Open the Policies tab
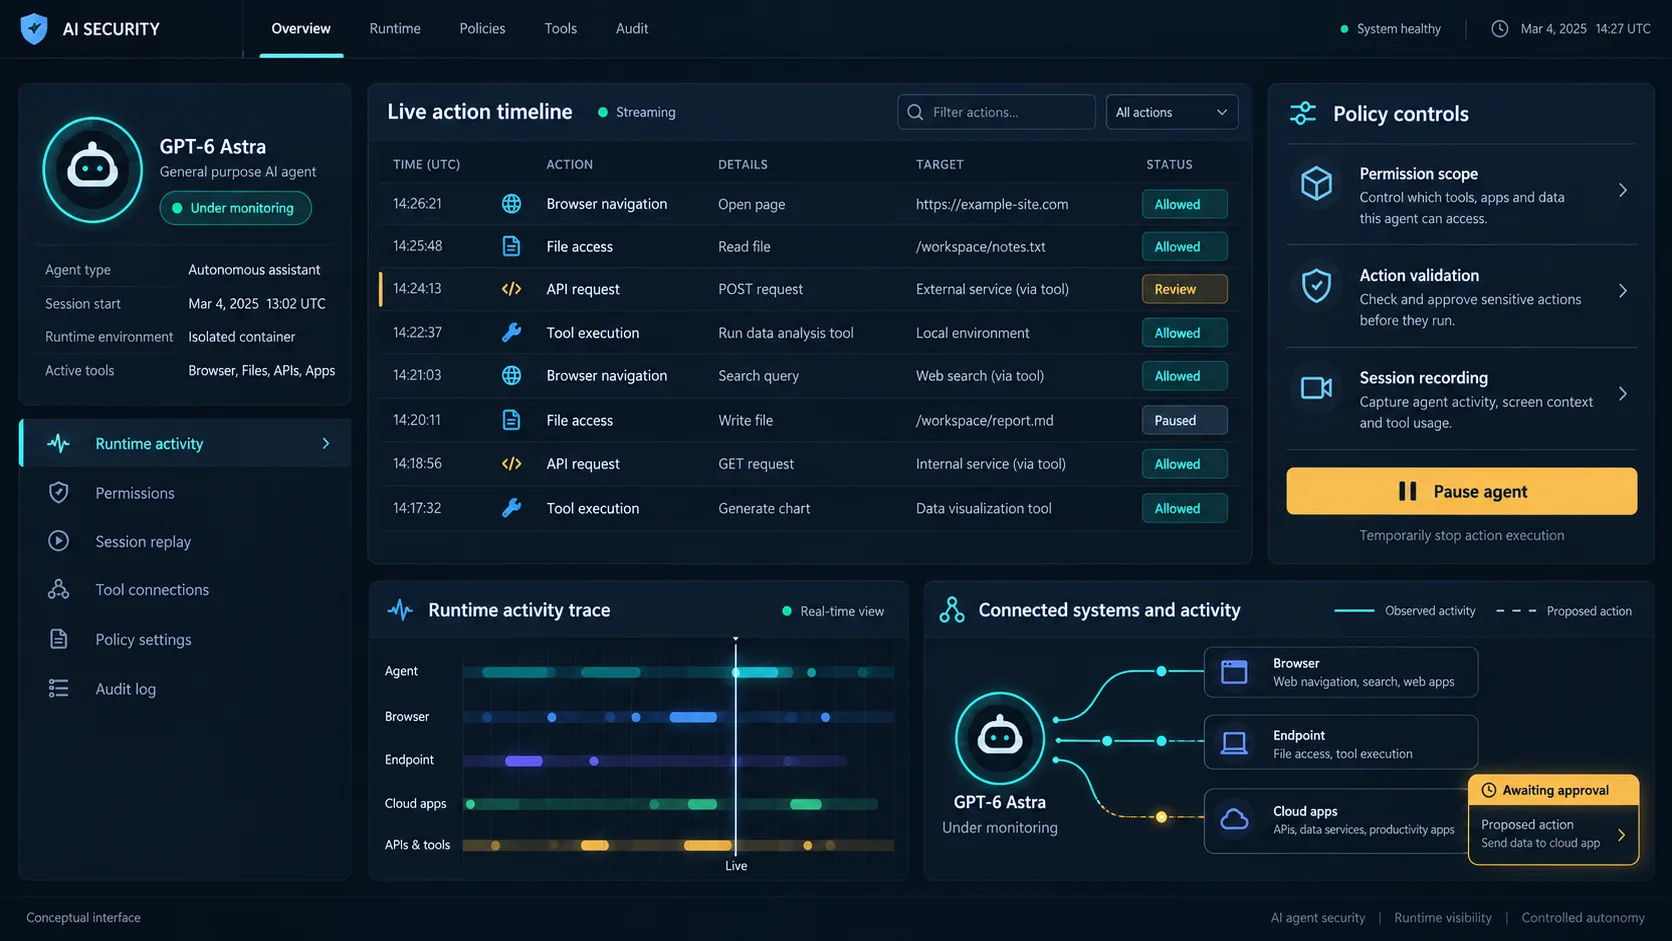The image size is (1672, 941). (482, 29)
